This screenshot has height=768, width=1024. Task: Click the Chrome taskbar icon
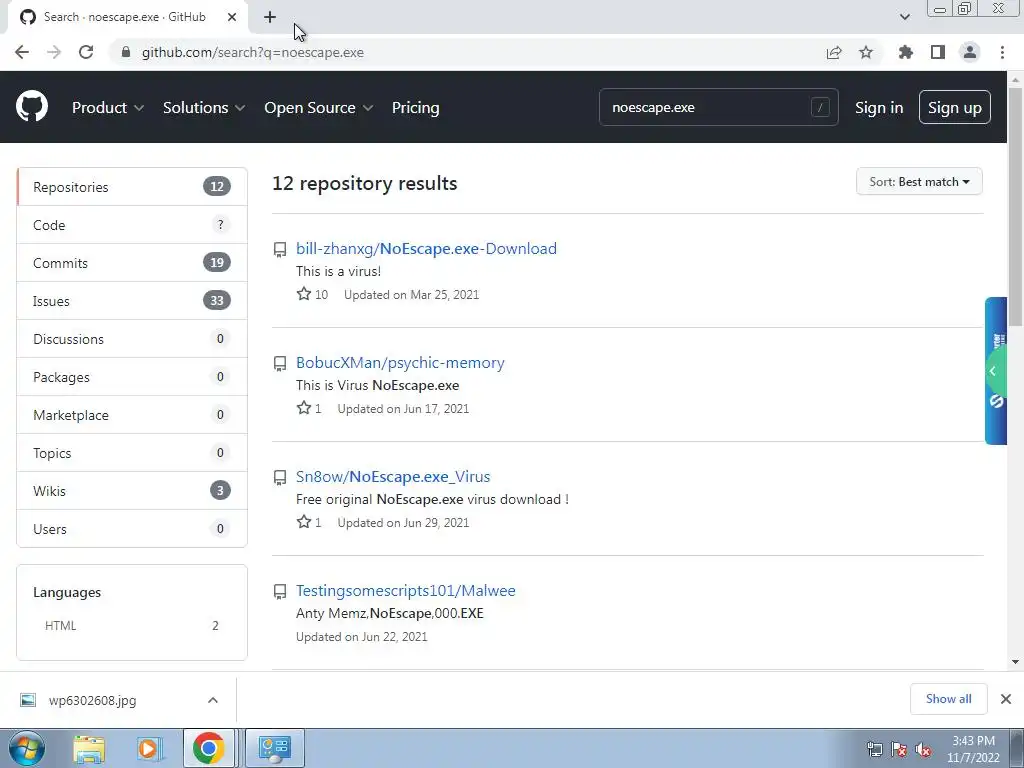(x=208, y=748)
